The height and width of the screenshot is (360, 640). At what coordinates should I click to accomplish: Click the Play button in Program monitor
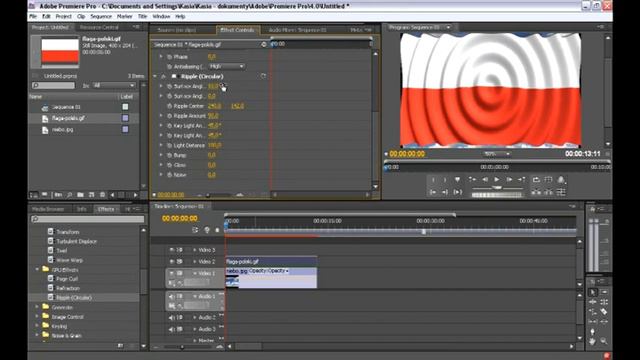tap(497, 179)
